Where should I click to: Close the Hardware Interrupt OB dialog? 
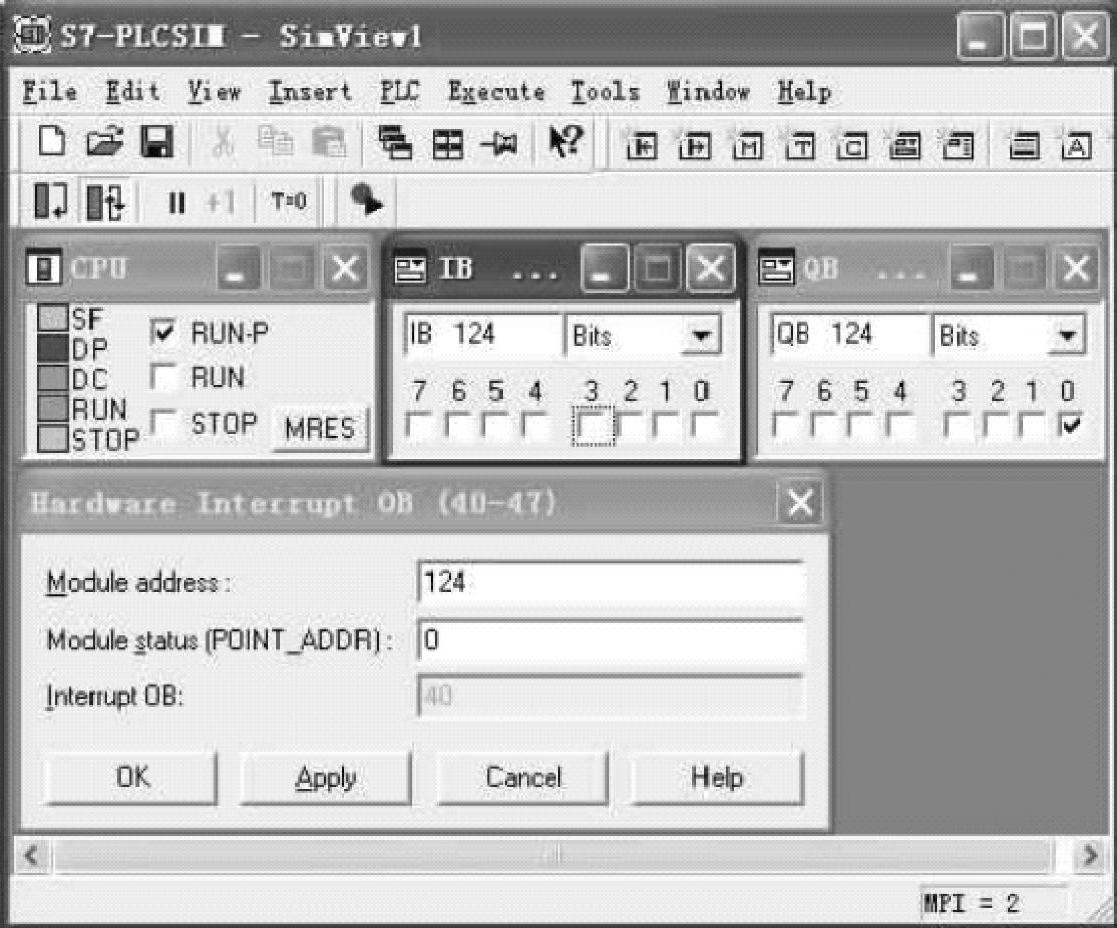pos(799,502)
